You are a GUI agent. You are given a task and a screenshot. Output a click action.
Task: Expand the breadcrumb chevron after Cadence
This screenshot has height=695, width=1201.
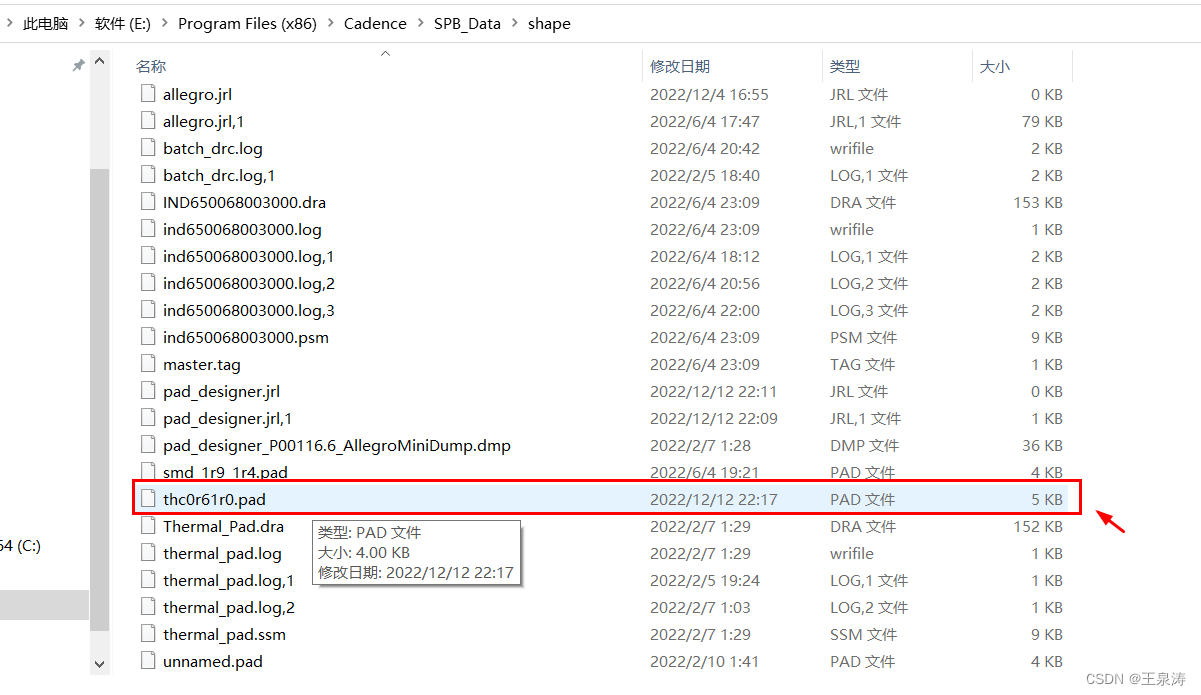tap(420, 24)
